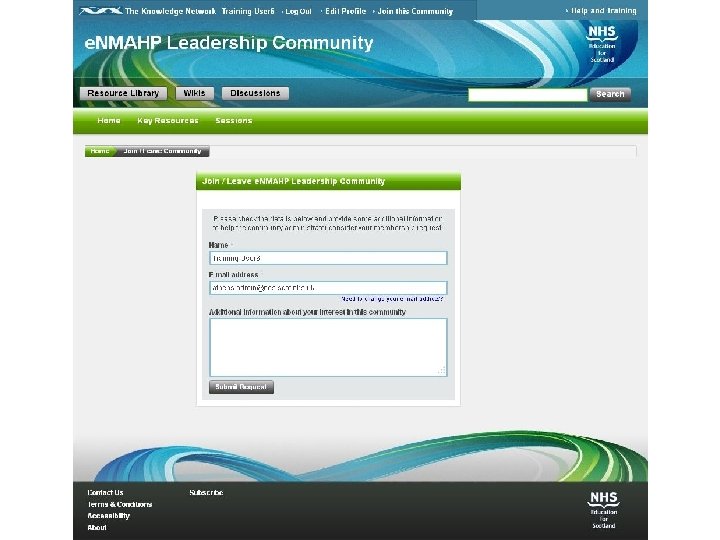The width and height of the screenshot is (720, 540).
Task: Follow the change e-mail address link
Action: 393,299
